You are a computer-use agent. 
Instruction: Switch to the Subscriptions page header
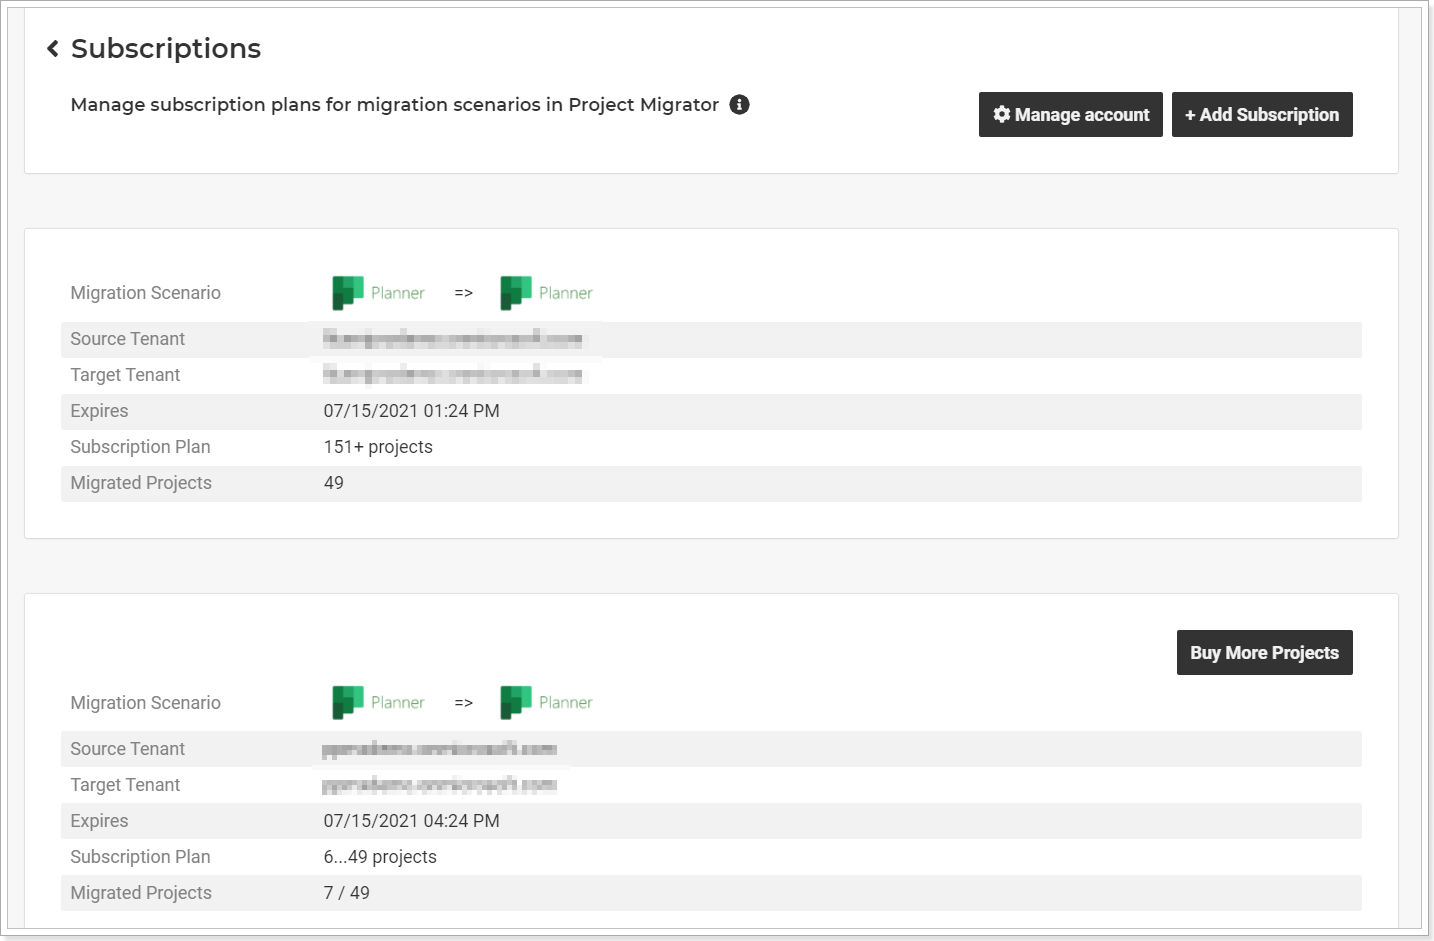point(165,48)
